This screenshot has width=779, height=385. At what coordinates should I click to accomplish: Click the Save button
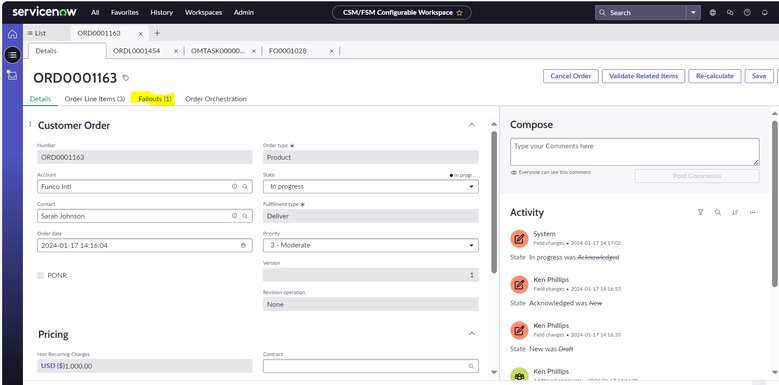click(x=759, y=76)
